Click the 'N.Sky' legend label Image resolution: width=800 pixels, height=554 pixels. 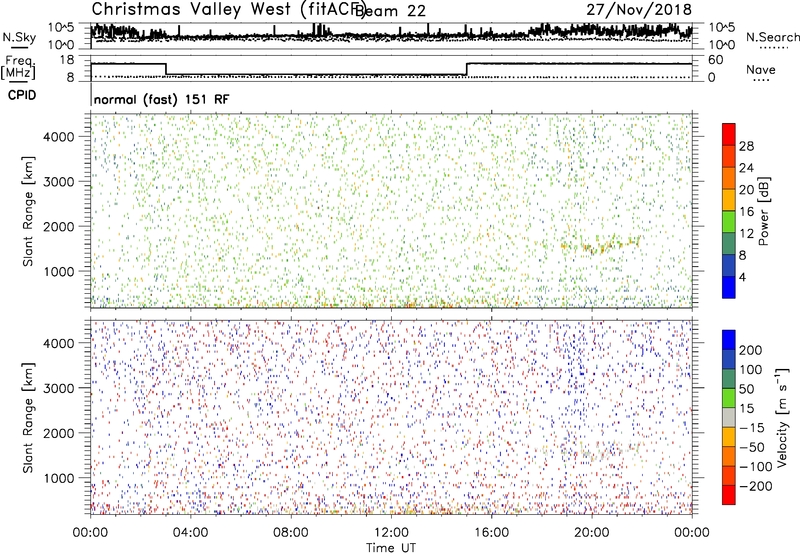click(19, 37)
